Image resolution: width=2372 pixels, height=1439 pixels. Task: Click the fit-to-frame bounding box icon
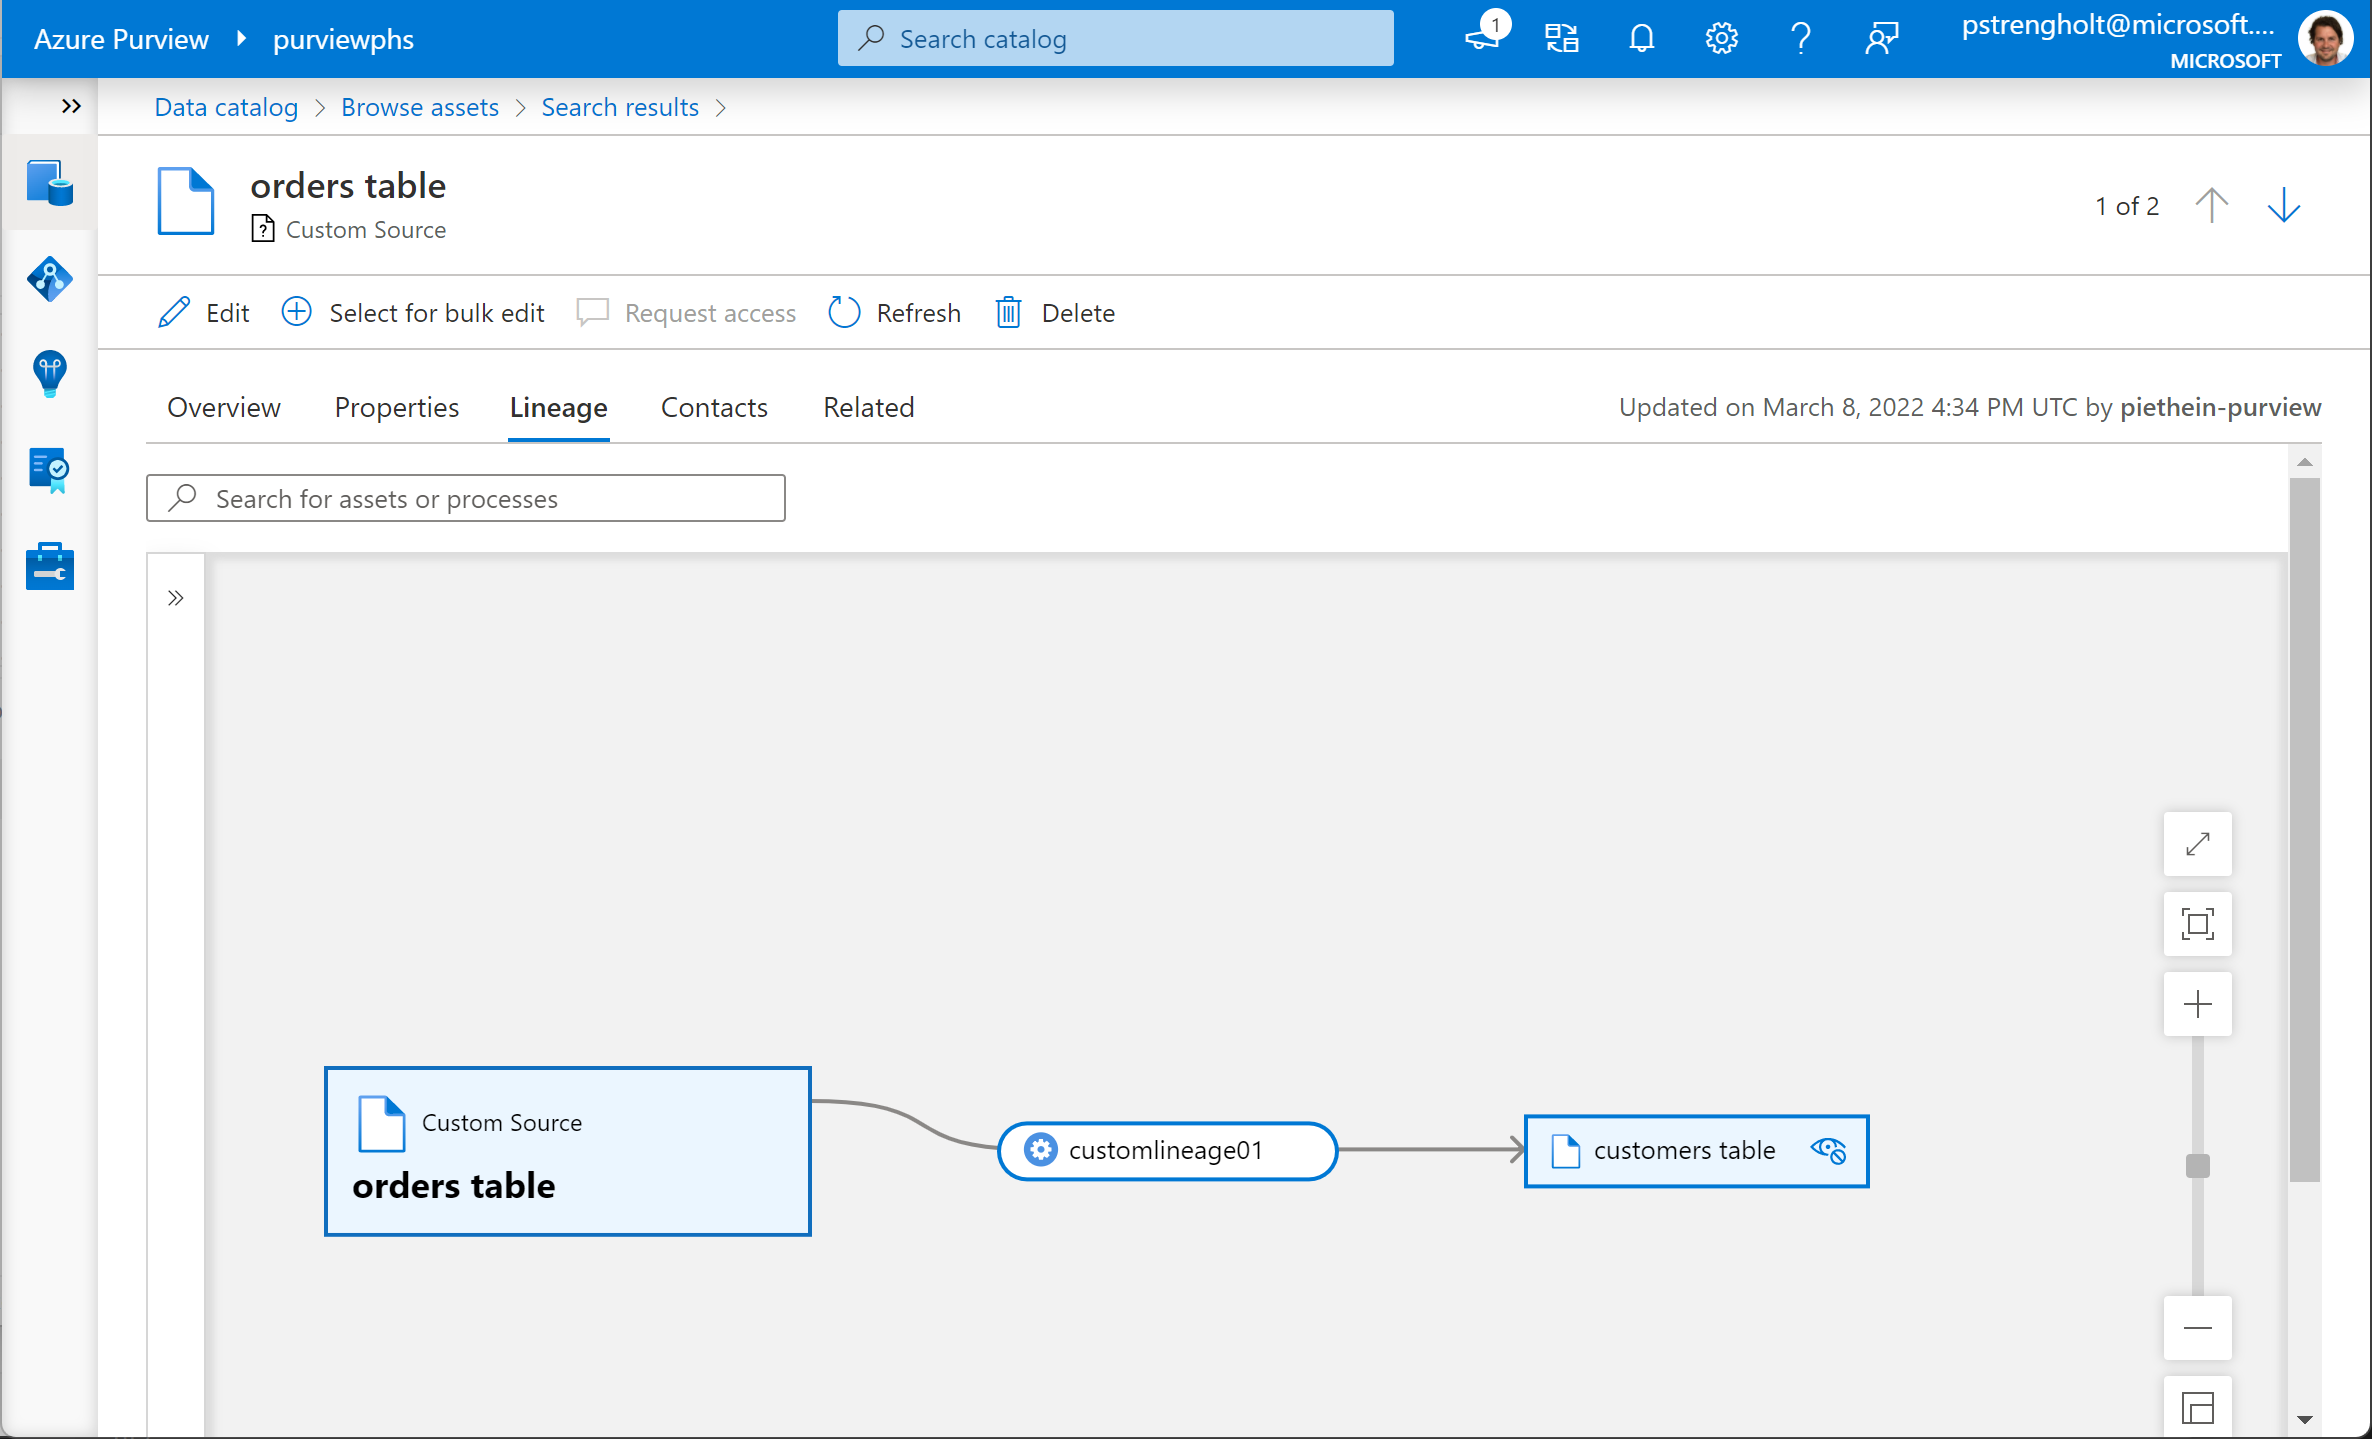2197,924
